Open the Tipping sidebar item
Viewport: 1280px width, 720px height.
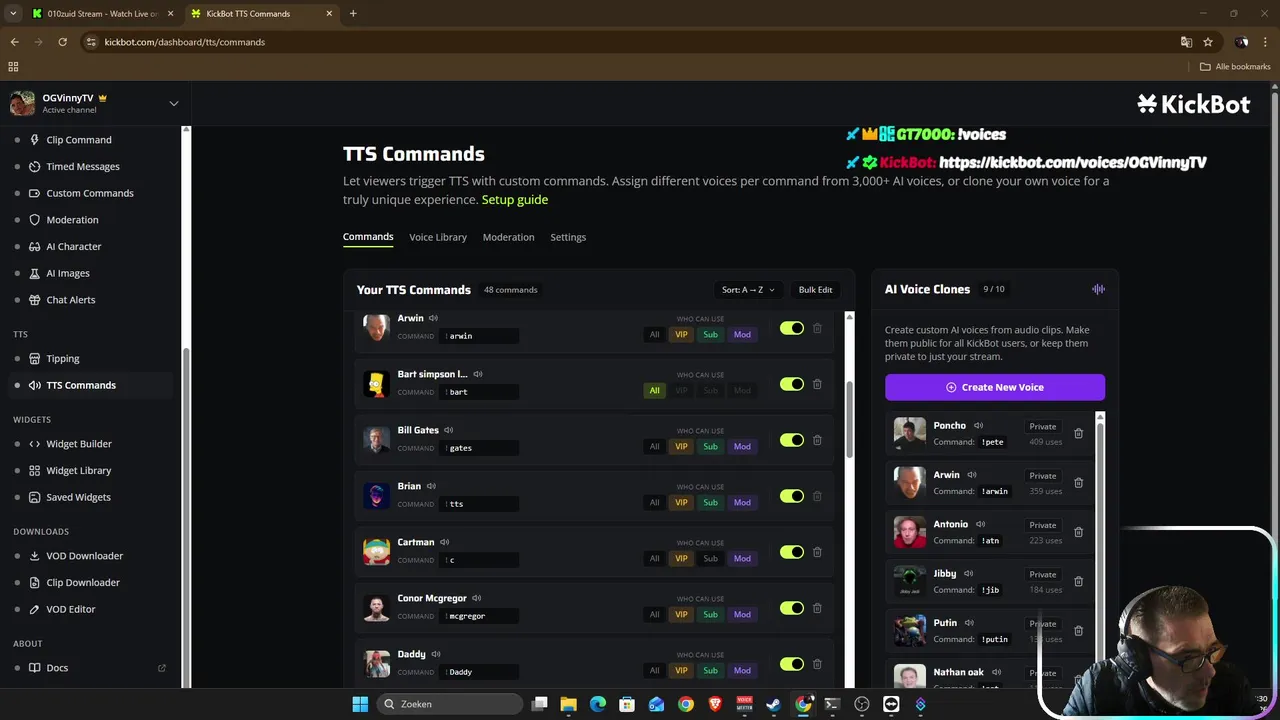(90, 358)
